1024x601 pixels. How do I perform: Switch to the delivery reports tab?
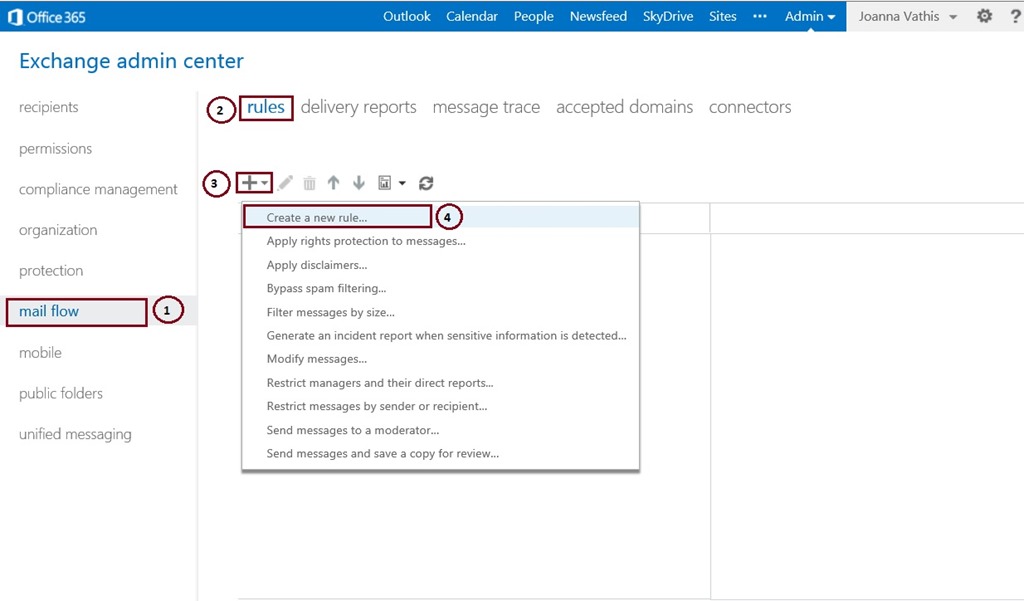click(x=358, y=107)
